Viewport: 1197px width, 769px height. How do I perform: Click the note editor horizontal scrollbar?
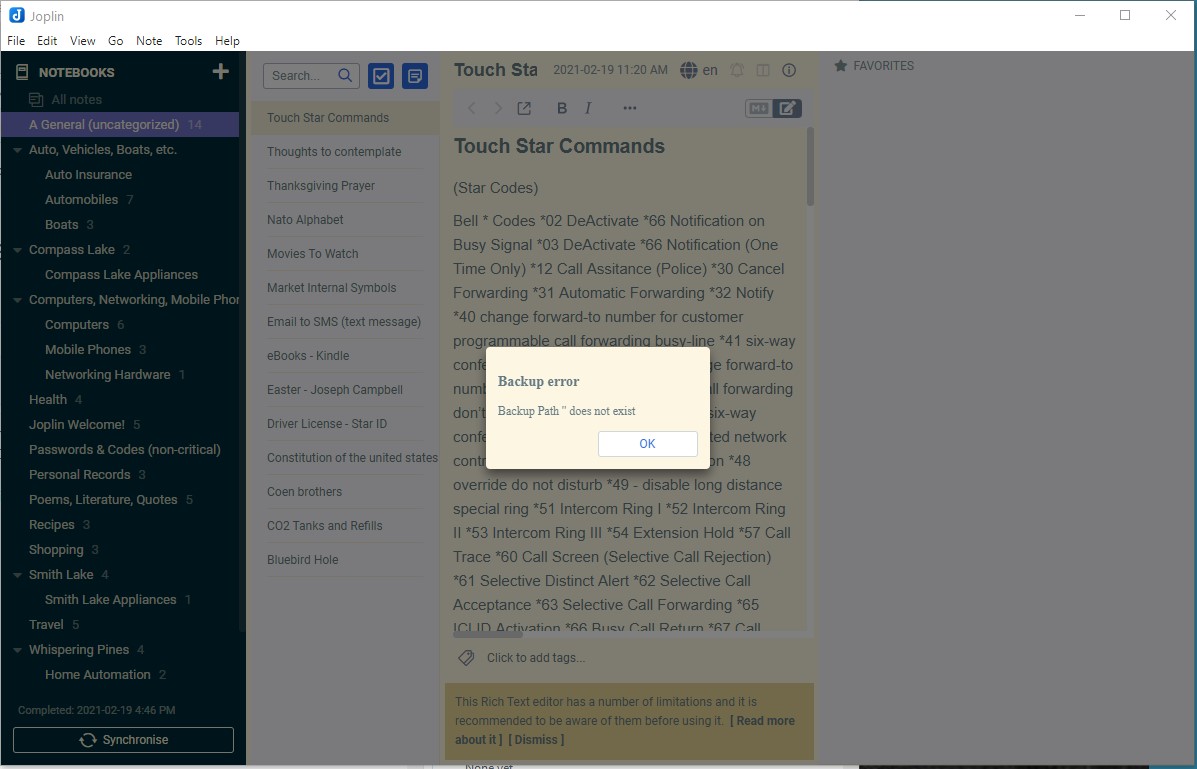click(488, 635)
